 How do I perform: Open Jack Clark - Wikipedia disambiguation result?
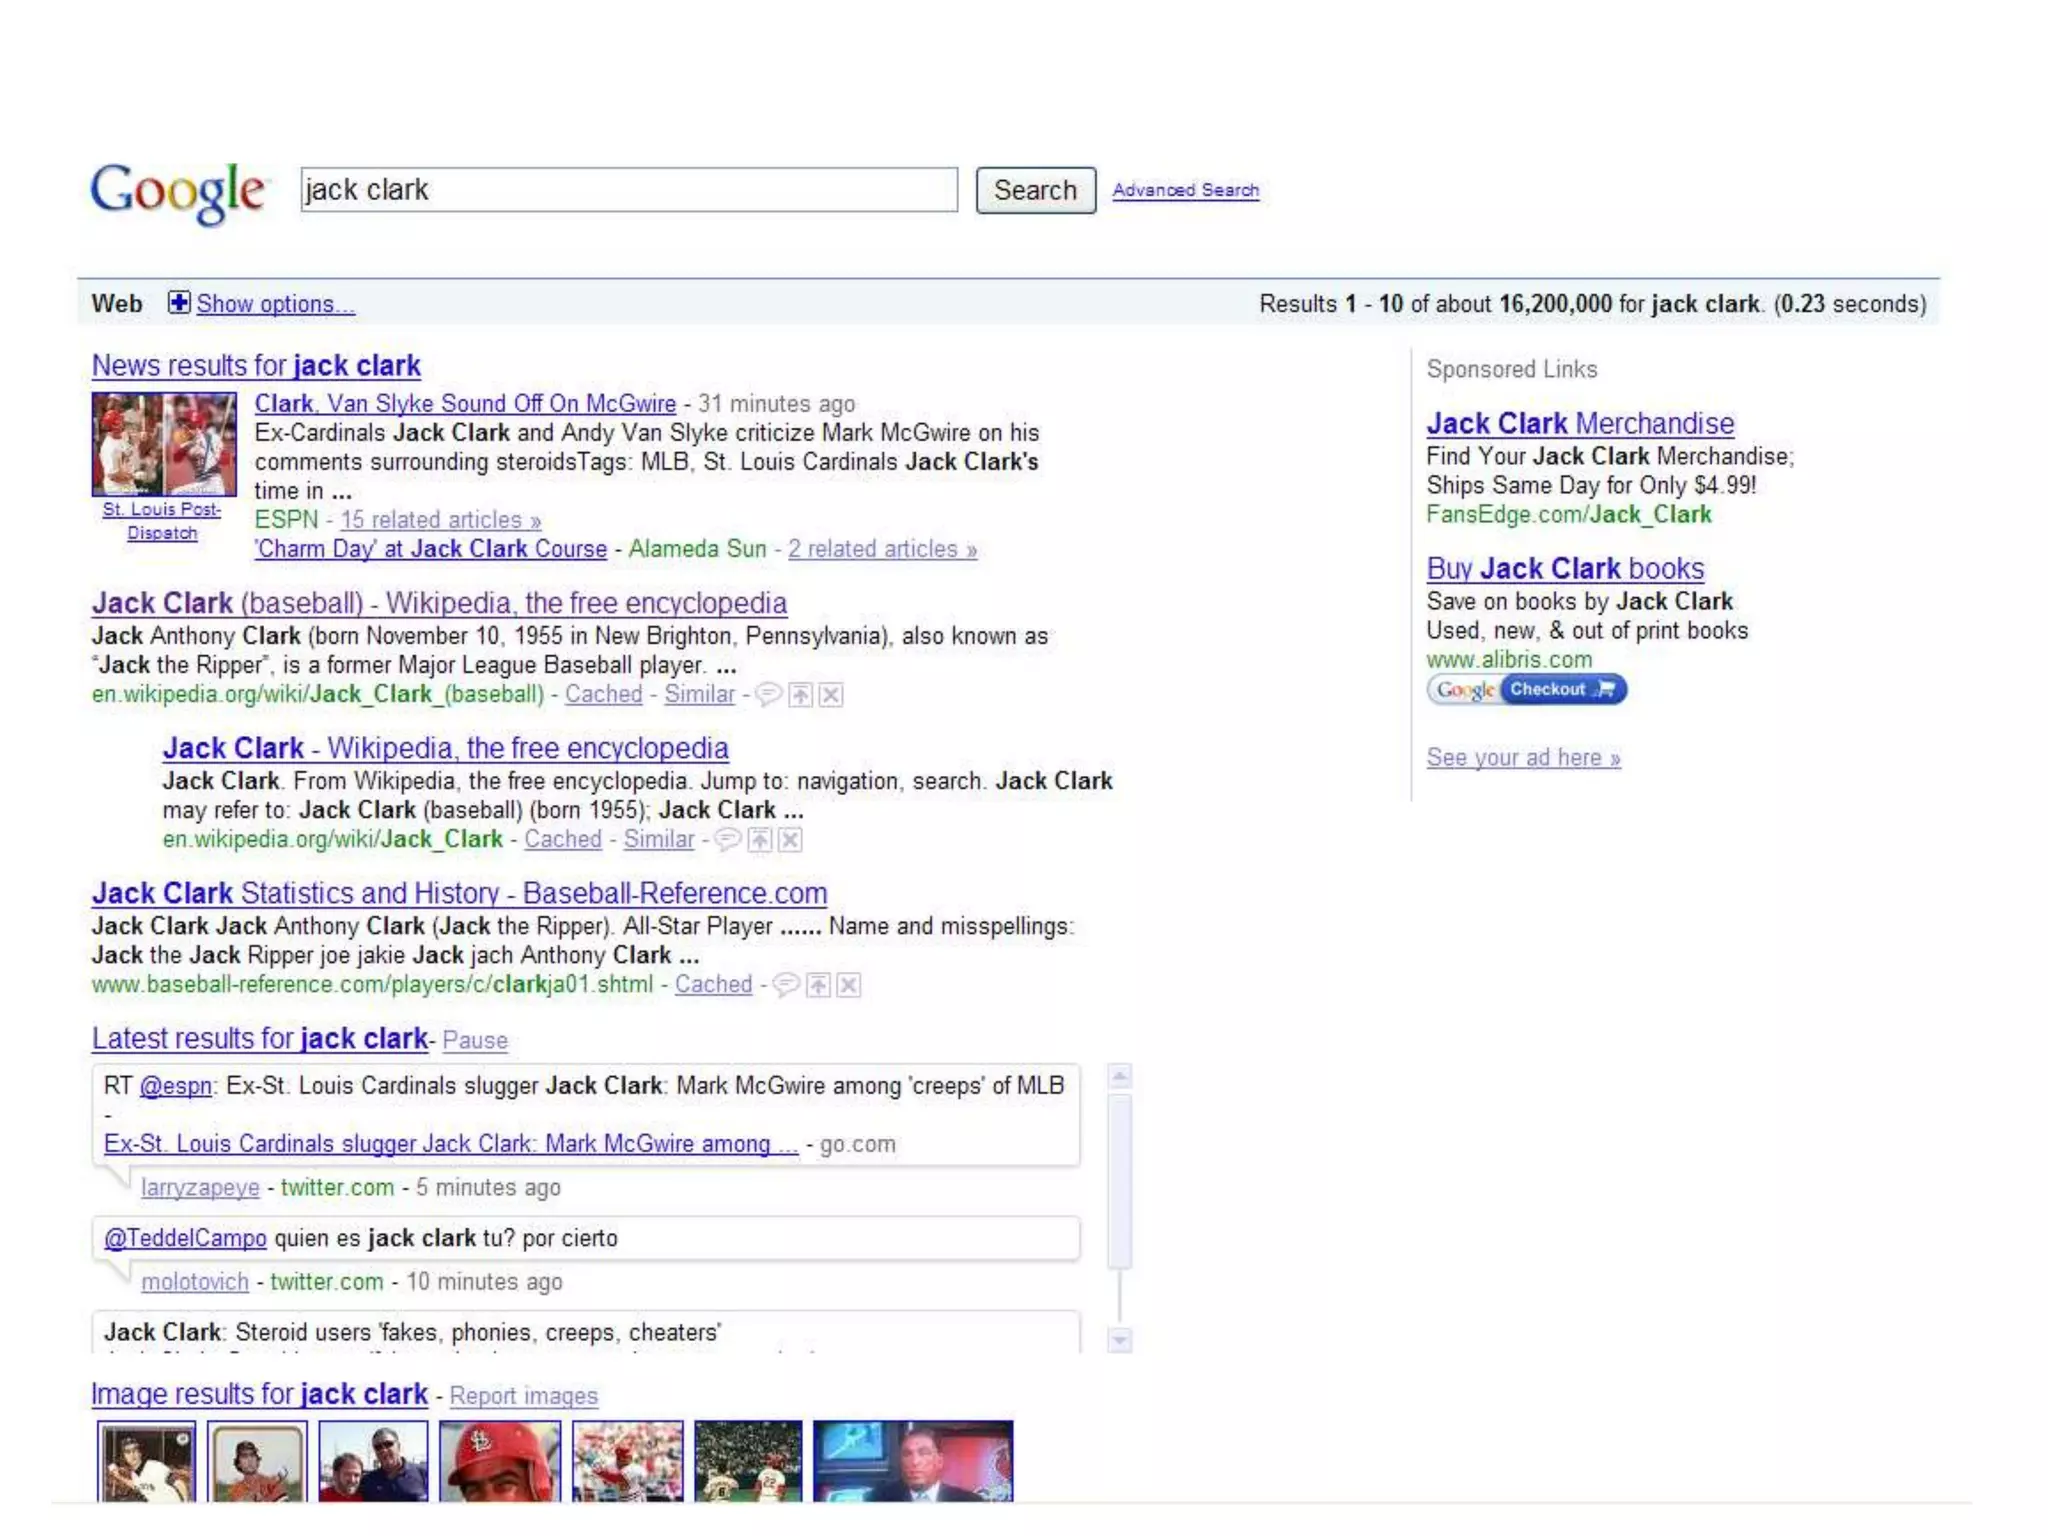(x=446, y=748)
